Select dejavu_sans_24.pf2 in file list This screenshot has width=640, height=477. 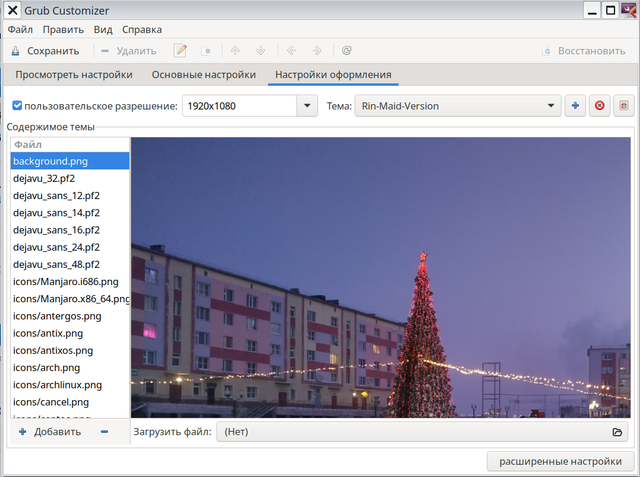pos(70,247)
